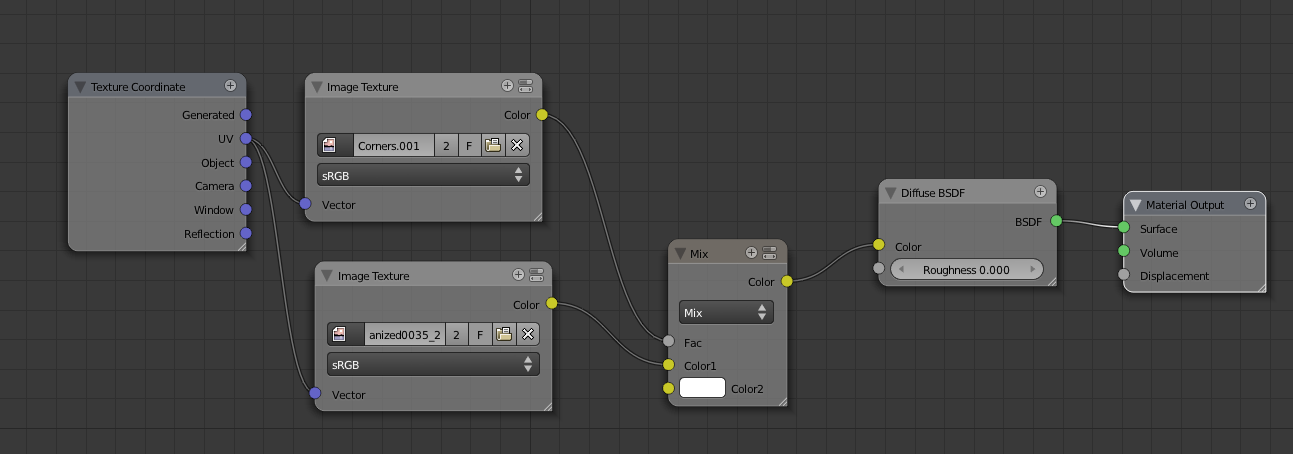Click the Roughness 0.000 slider field
Image resolution: width=1293 pixels, height=454 pixels.
pyautogui.click(x=966, y=269)
